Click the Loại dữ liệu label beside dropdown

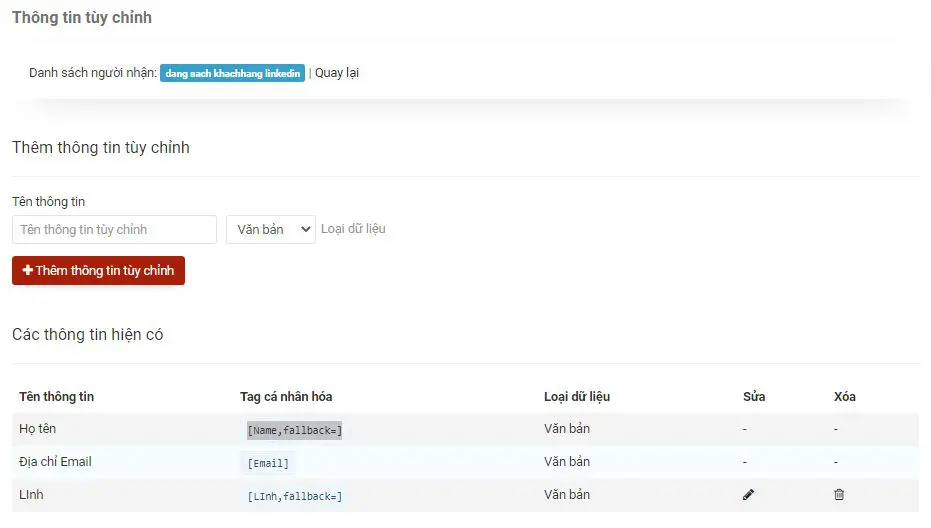point(353,229)
